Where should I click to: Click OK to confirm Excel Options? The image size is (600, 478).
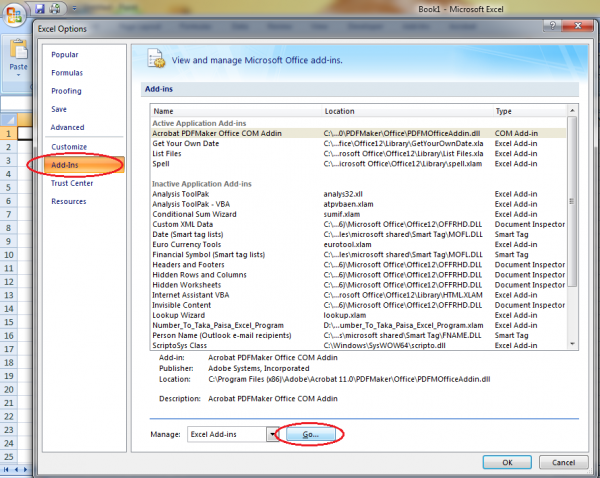coord(507,462)
